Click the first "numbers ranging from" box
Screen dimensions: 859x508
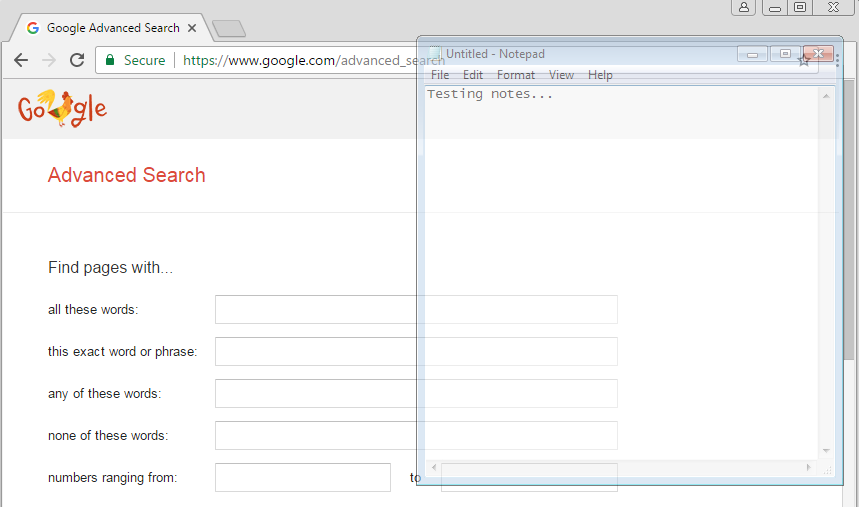302,478
